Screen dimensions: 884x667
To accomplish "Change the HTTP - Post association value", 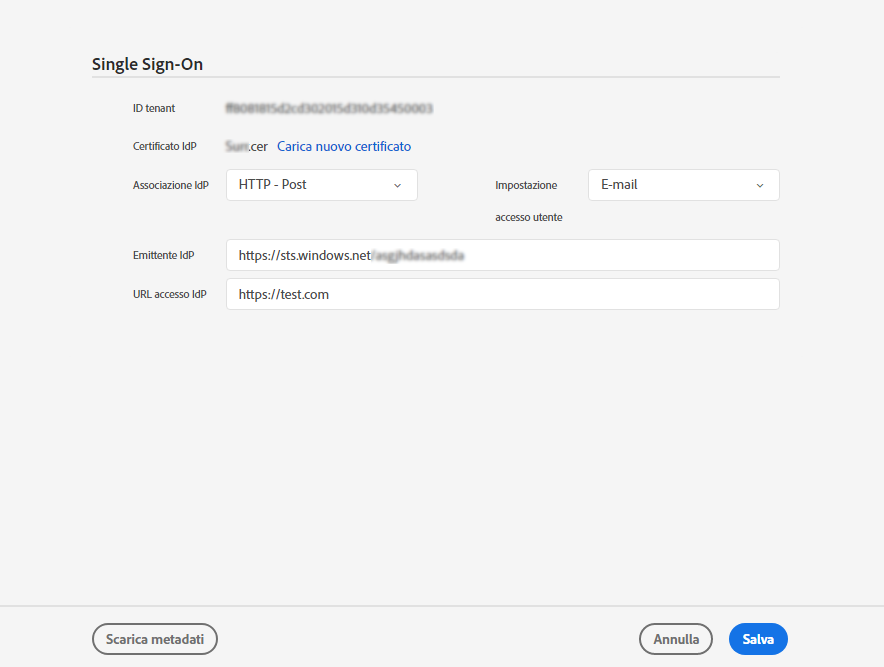I will [320, 185].
